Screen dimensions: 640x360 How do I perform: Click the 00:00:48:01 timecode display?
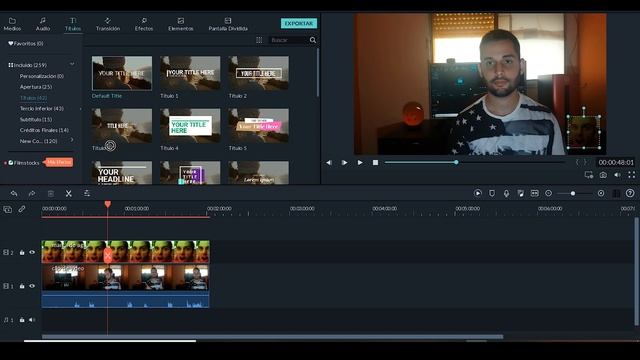coord(616,162)
